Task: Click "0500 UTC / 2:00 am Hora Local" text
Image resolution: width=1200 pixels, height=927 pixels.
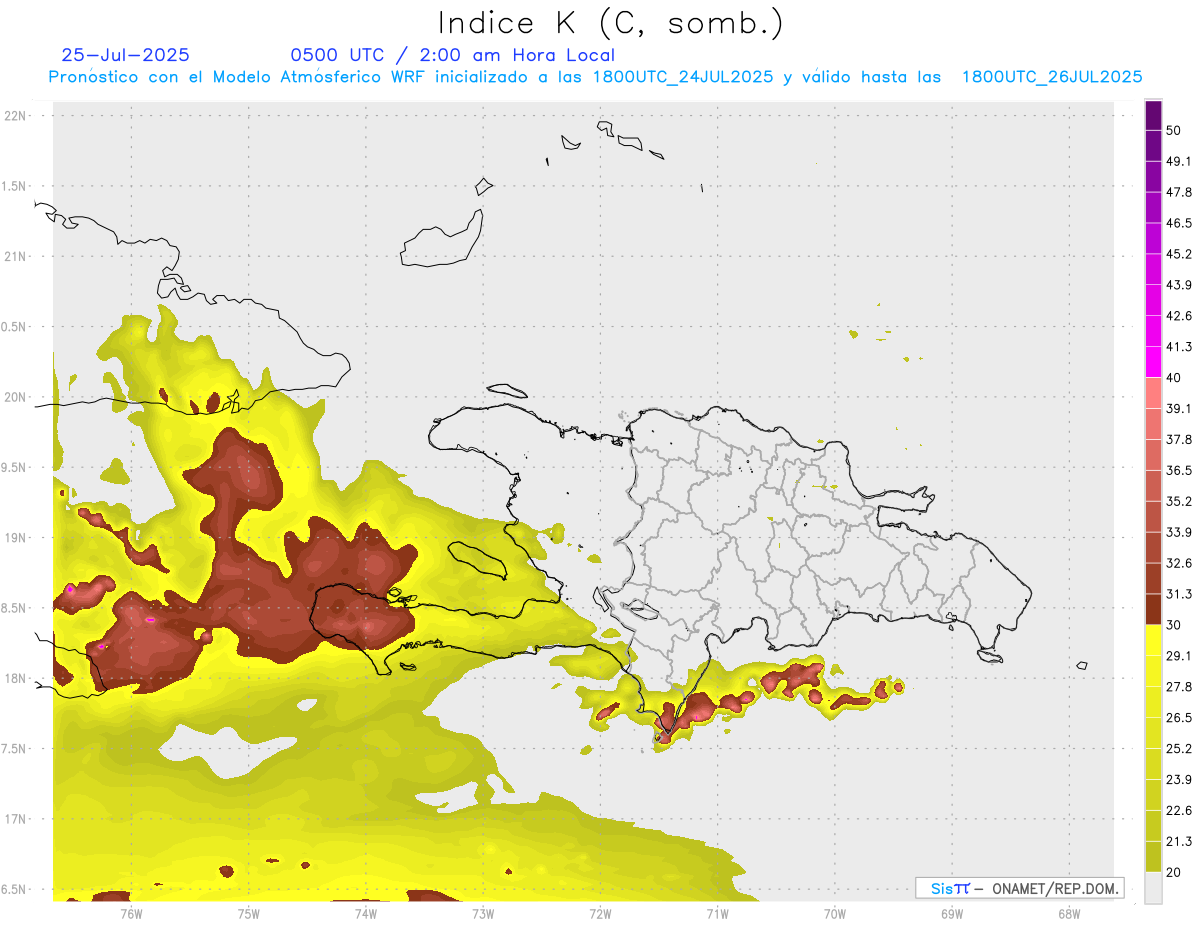Action: tap(453, 55)
